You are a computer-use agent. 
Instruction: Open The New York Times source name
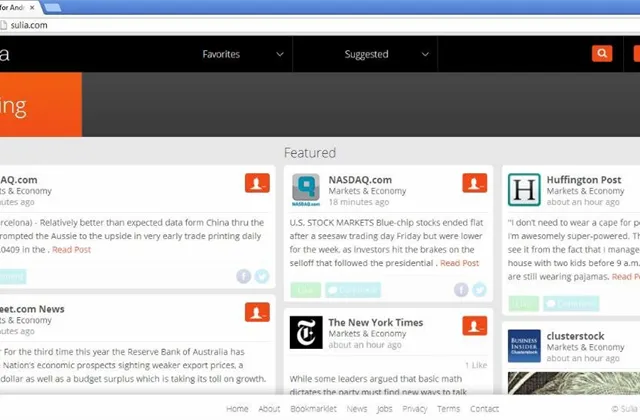coord(376,322)
